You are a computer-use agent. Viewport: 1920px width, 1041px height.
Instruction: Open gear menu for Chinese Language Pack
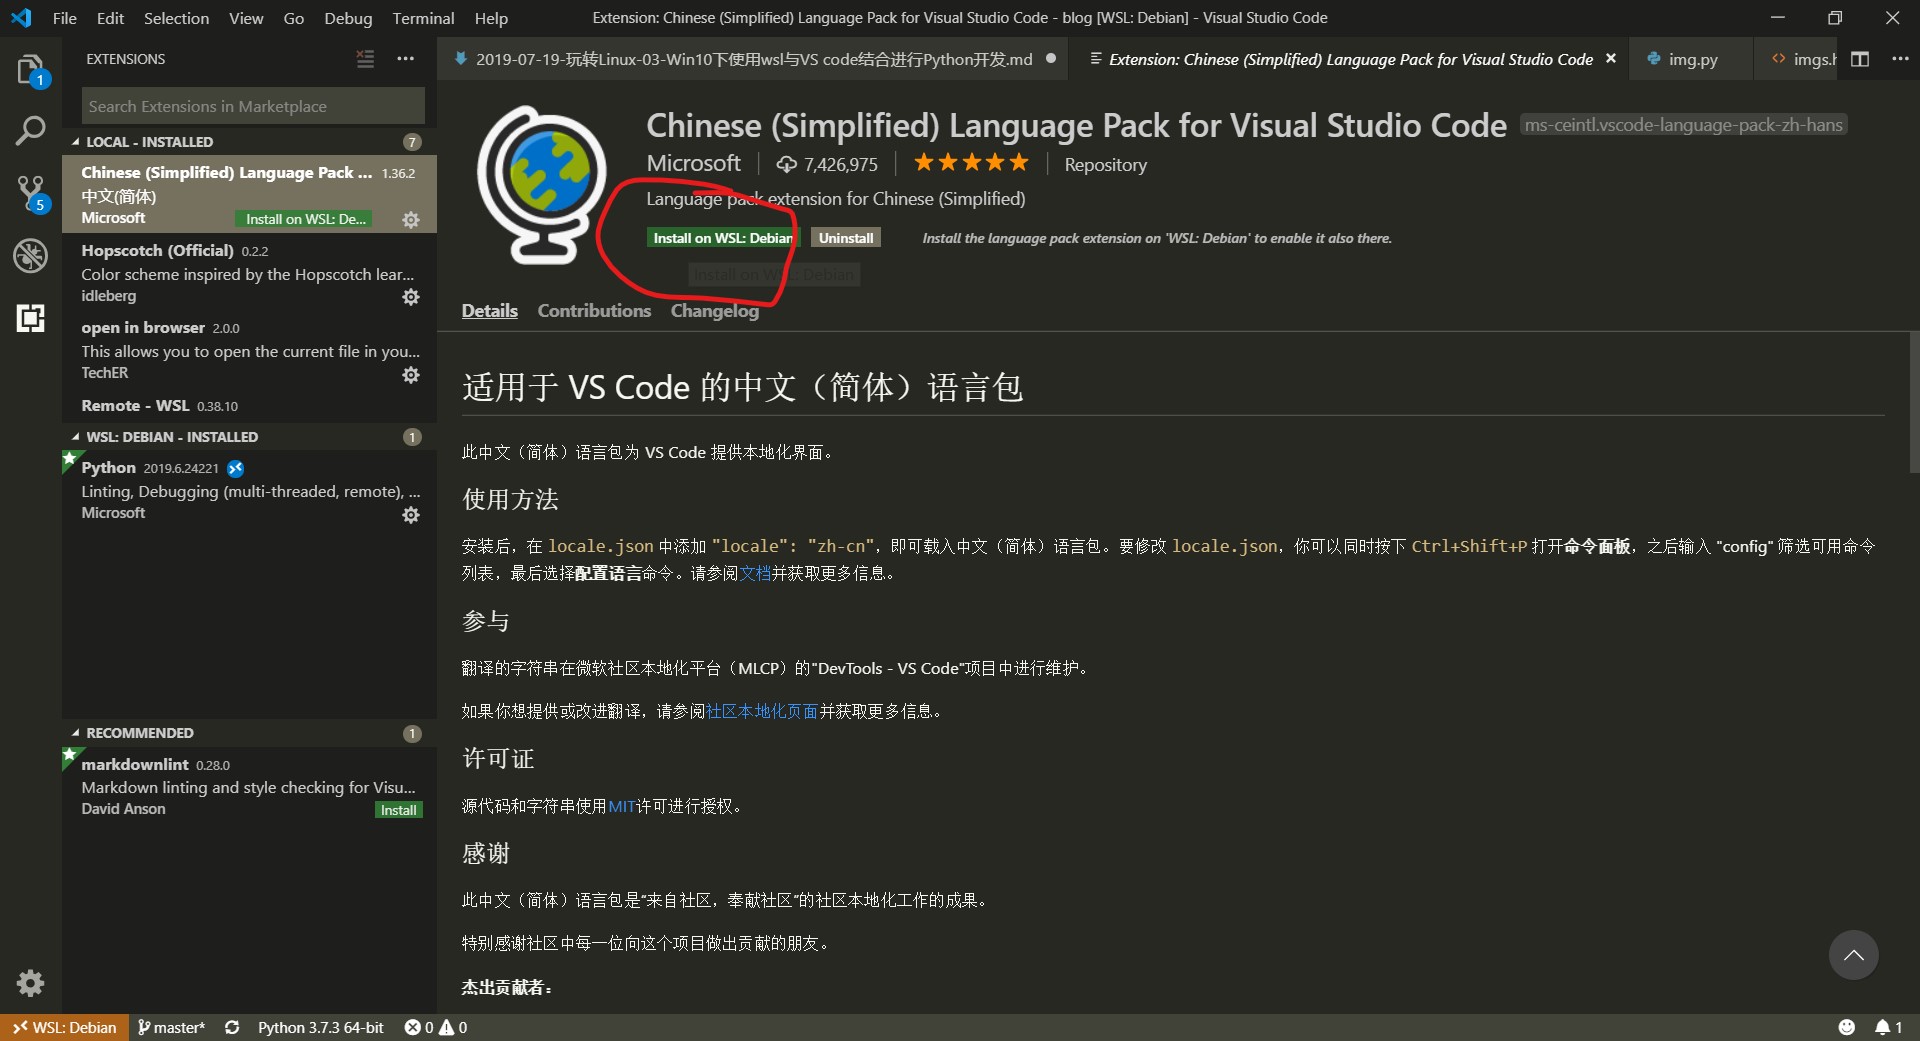coord(411,220)
